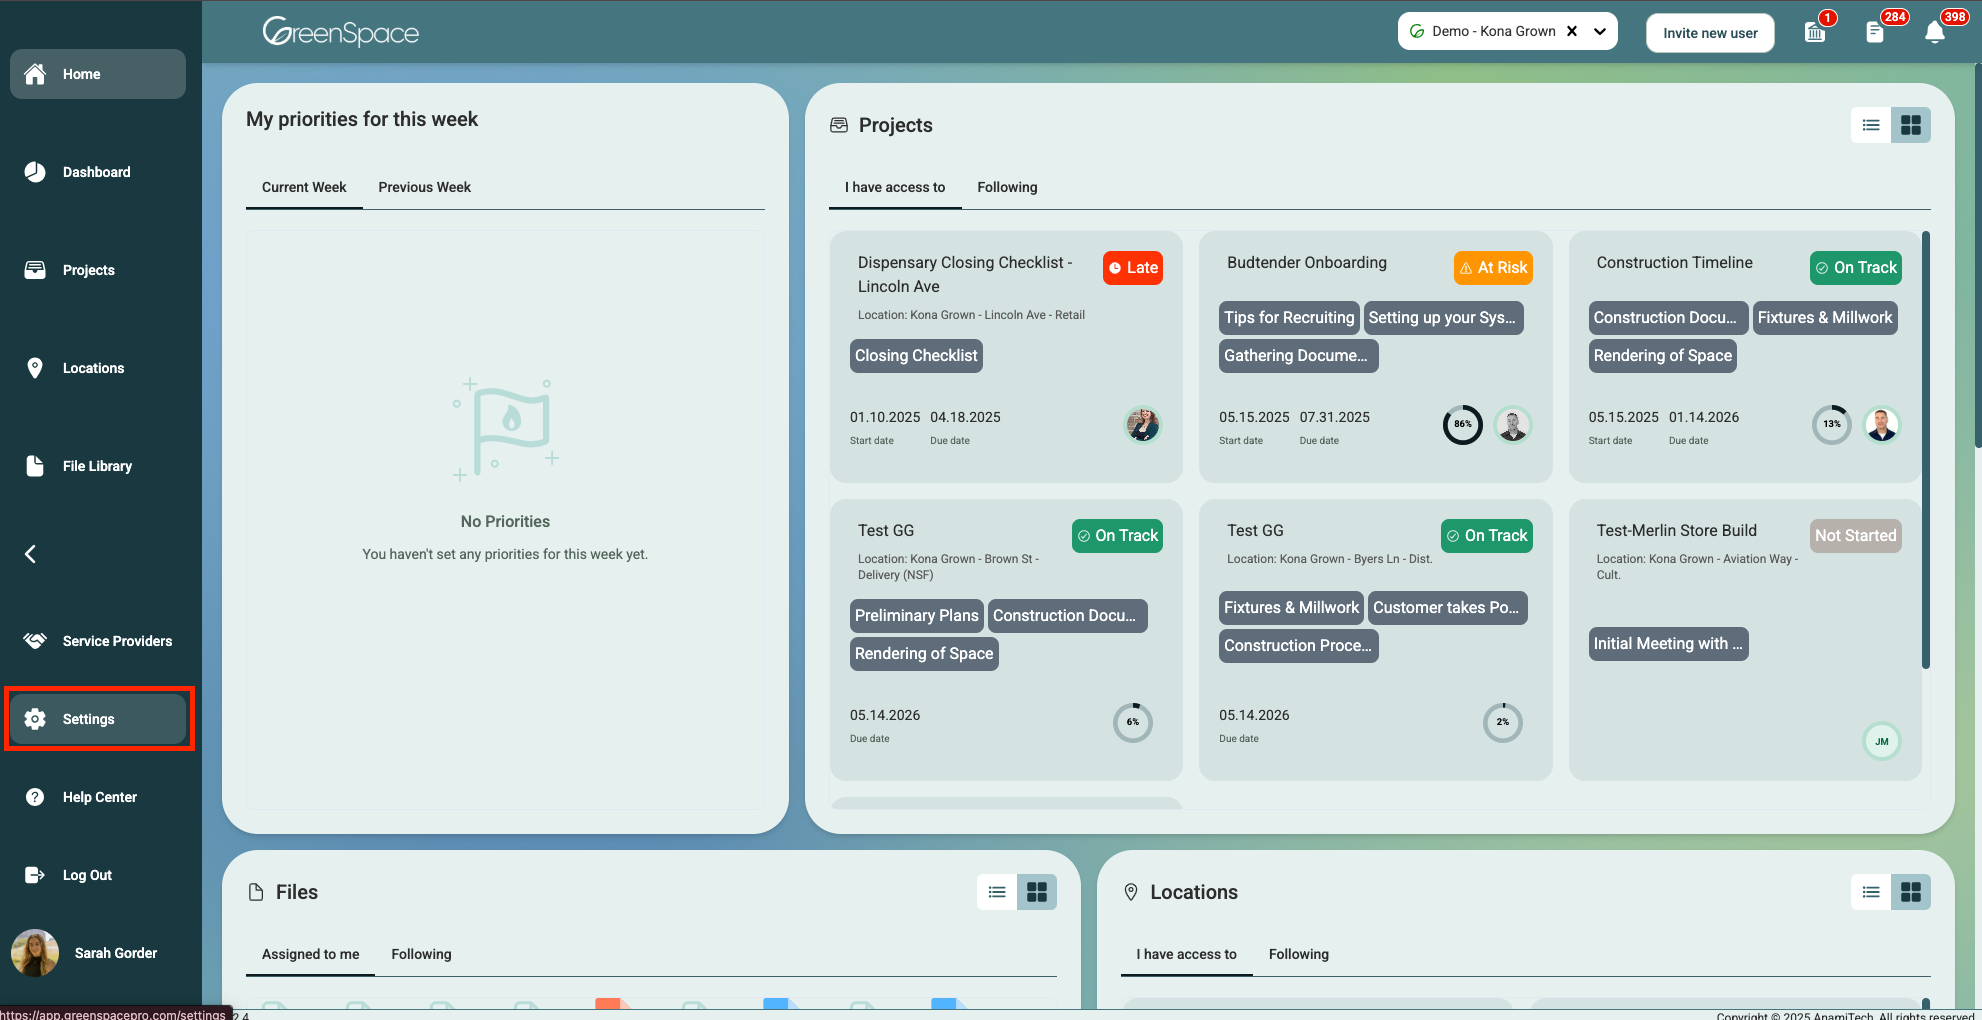Click the 2% progress ring

point(1503,723)
